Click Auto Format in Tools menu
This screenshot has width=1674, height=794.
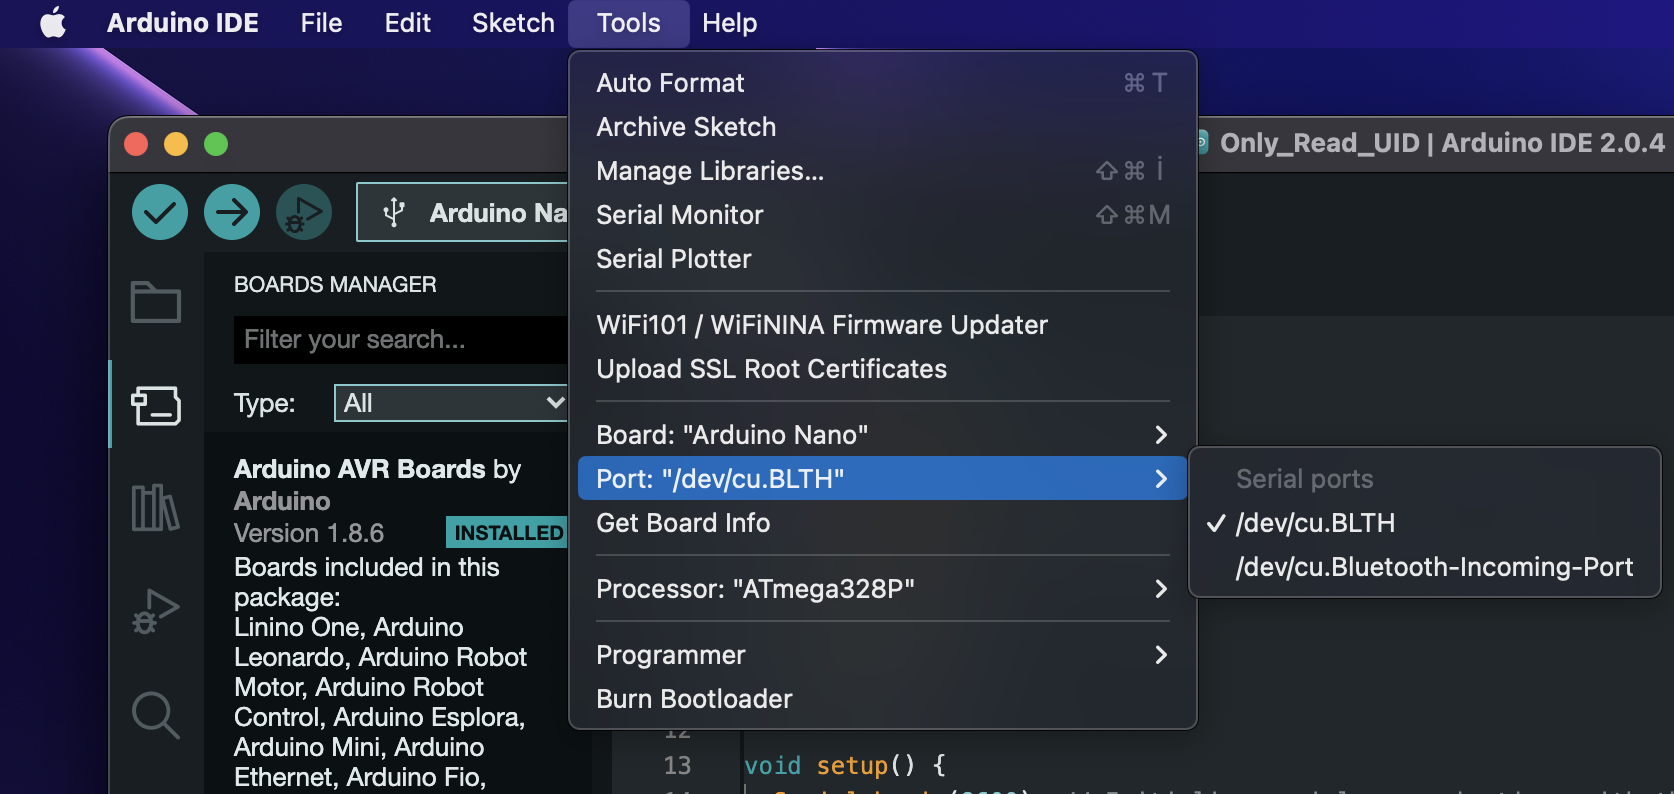[x=670, y=83]
